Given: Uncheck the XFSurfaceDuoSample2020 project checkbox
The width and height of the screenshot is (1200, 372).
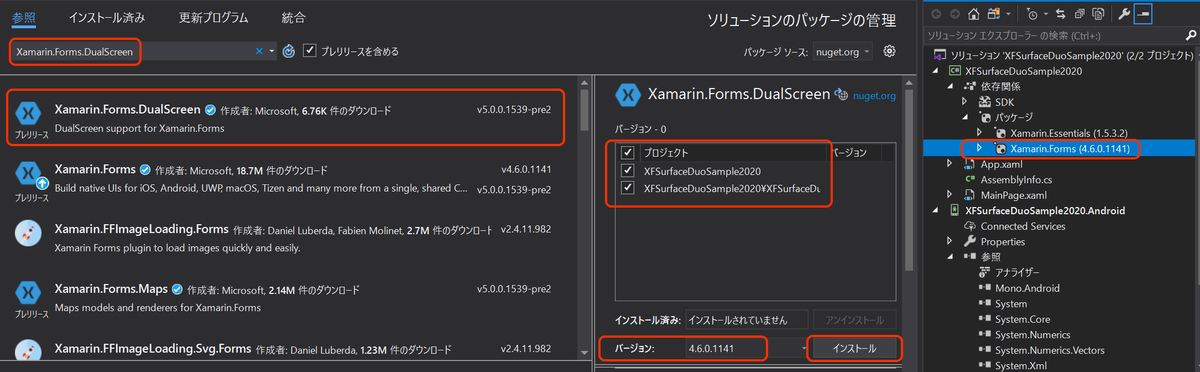Looking at the screenshot, I should pos(628,171).
